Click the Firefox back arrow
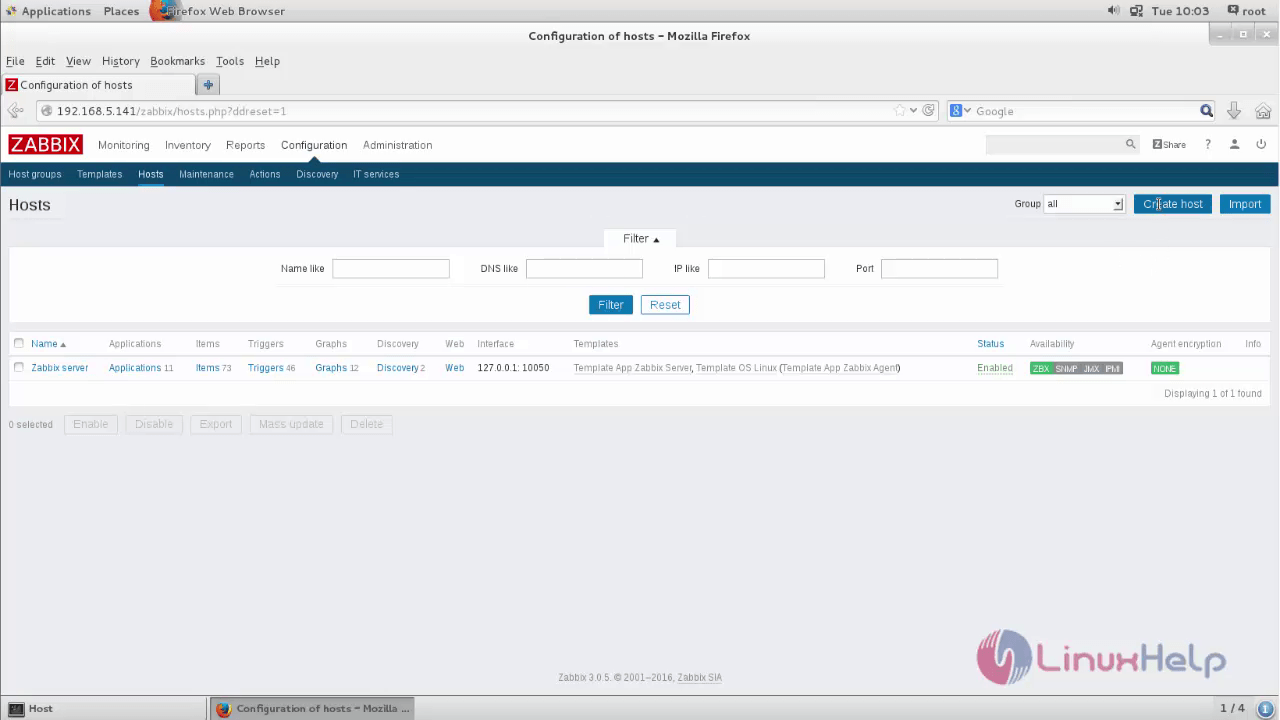The height and width of the screenshot is (720, 1280). (x=16, y=111)
